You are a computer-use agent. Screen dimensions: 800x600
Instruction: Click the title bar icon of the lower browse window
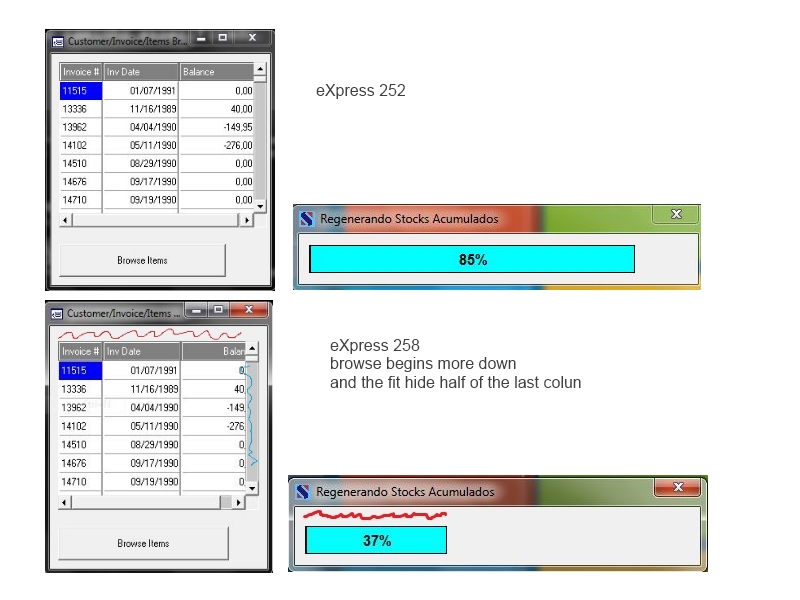(58, 313)
